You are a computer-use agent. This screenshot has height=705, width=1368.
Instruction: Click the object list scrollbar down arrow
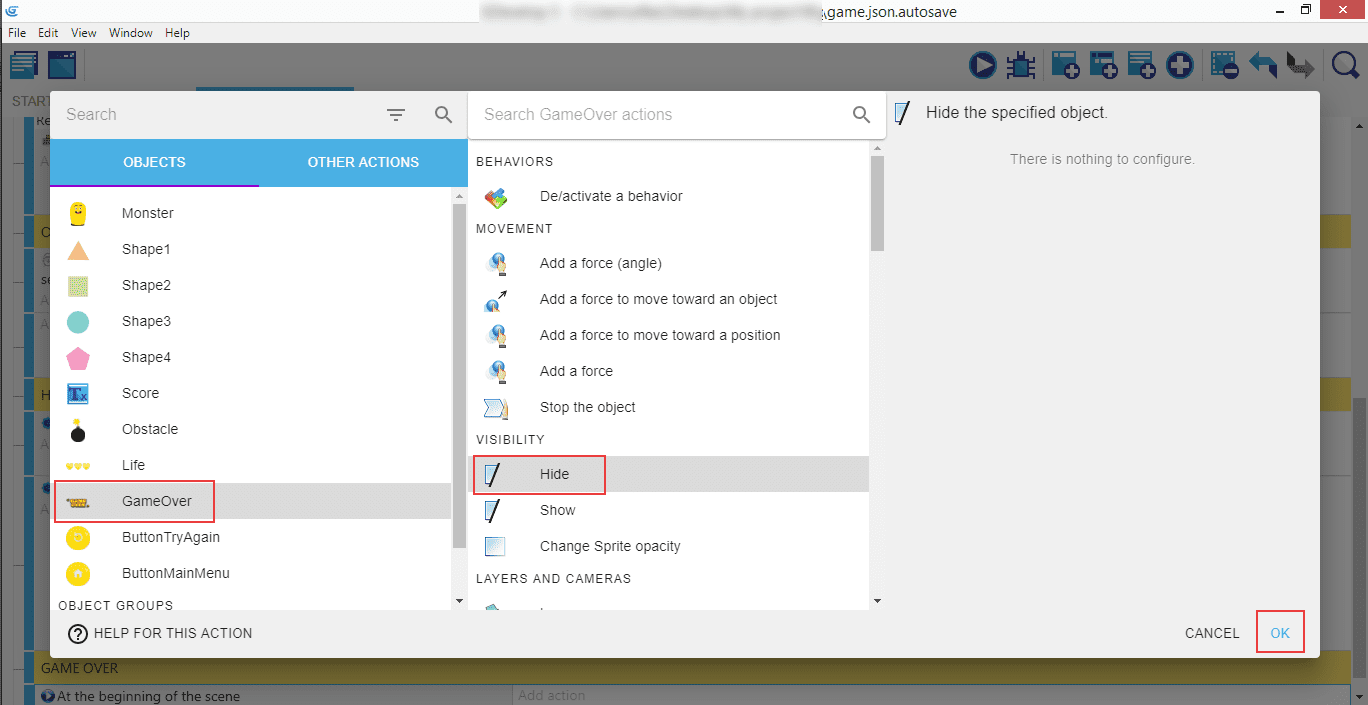coord(459,601)
